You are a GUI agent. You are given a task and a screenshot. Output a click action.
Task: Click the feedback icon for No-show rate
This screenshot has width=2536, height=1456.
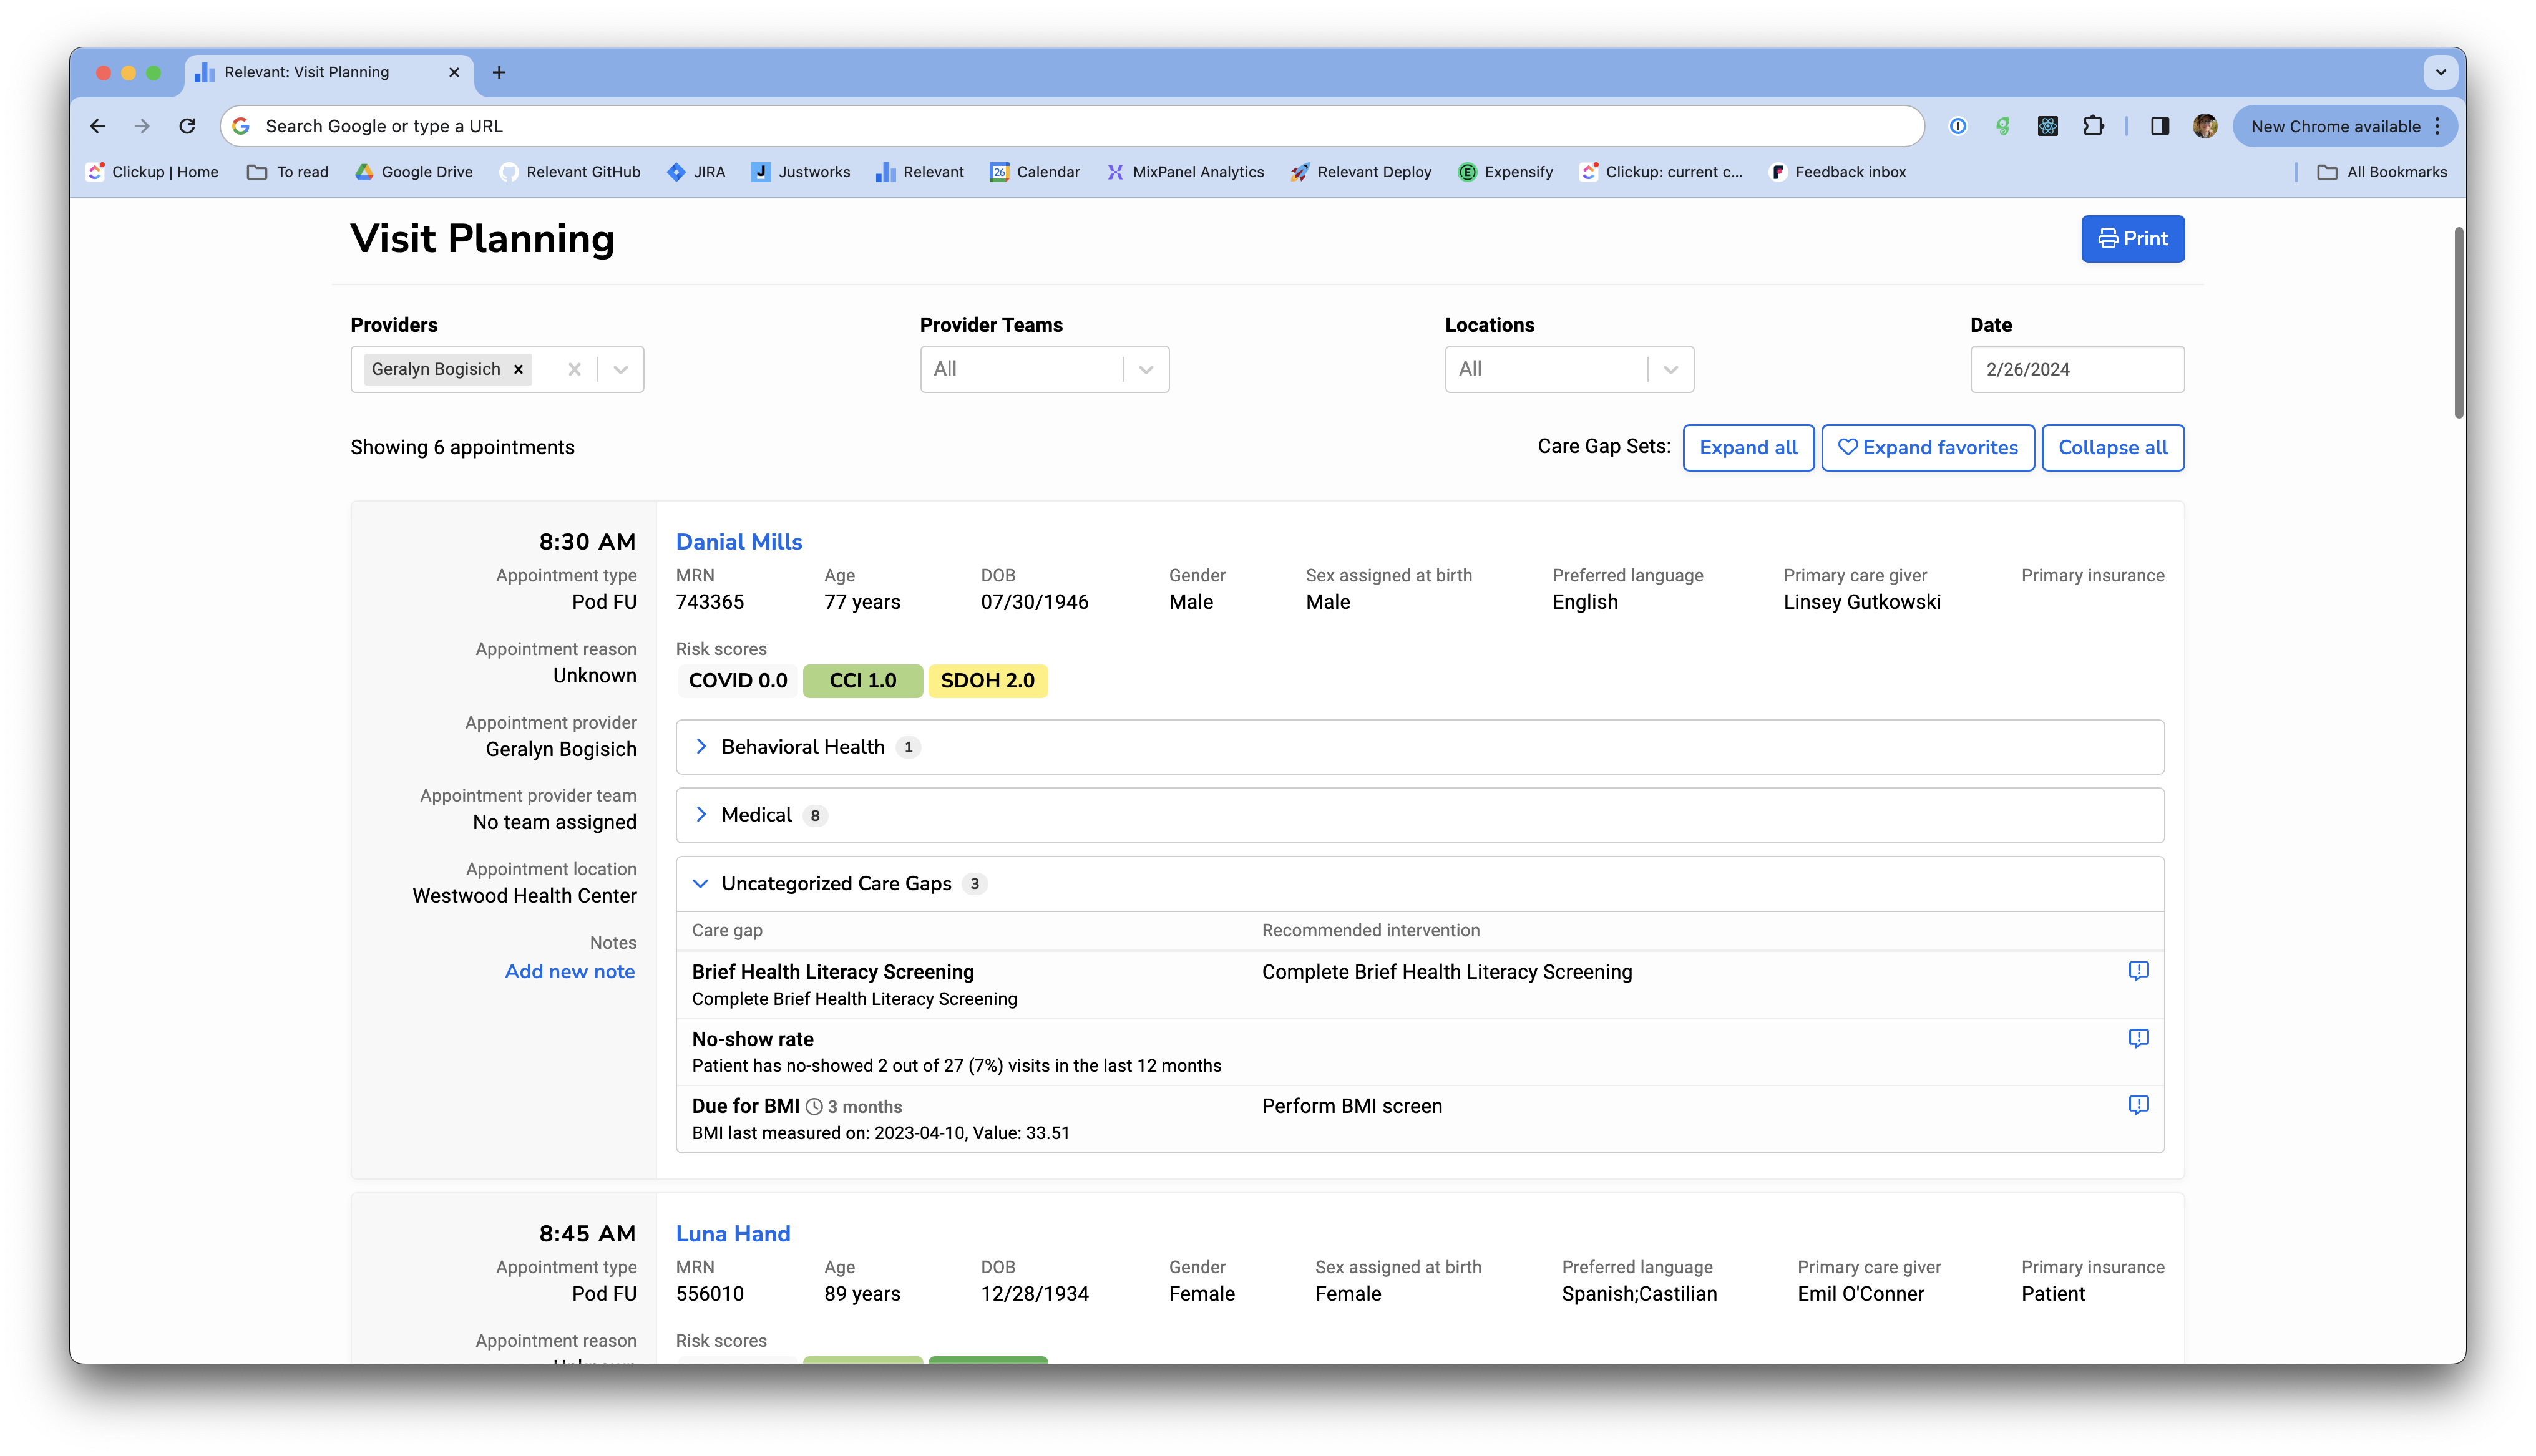click(2138, 1038)
